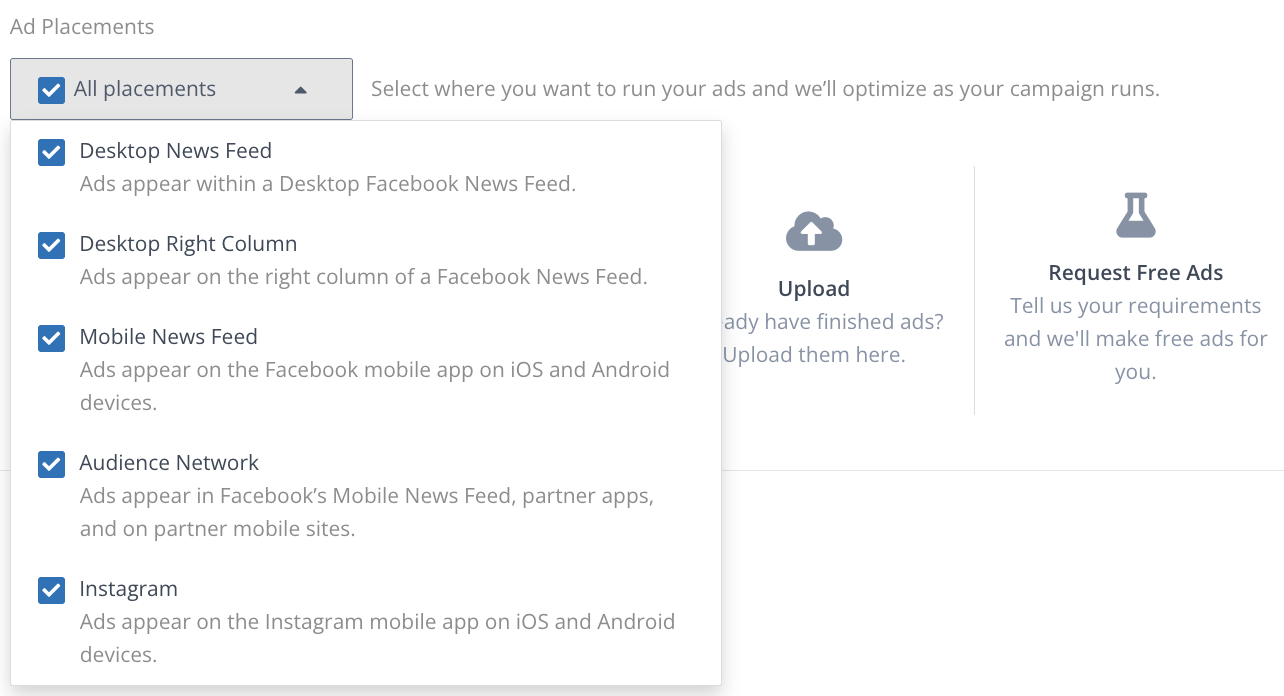Turn off the Instagram placement checkbox
The width and height of the screenshot is (1284, 696).
pyautogui.click(x=51, y=590)
